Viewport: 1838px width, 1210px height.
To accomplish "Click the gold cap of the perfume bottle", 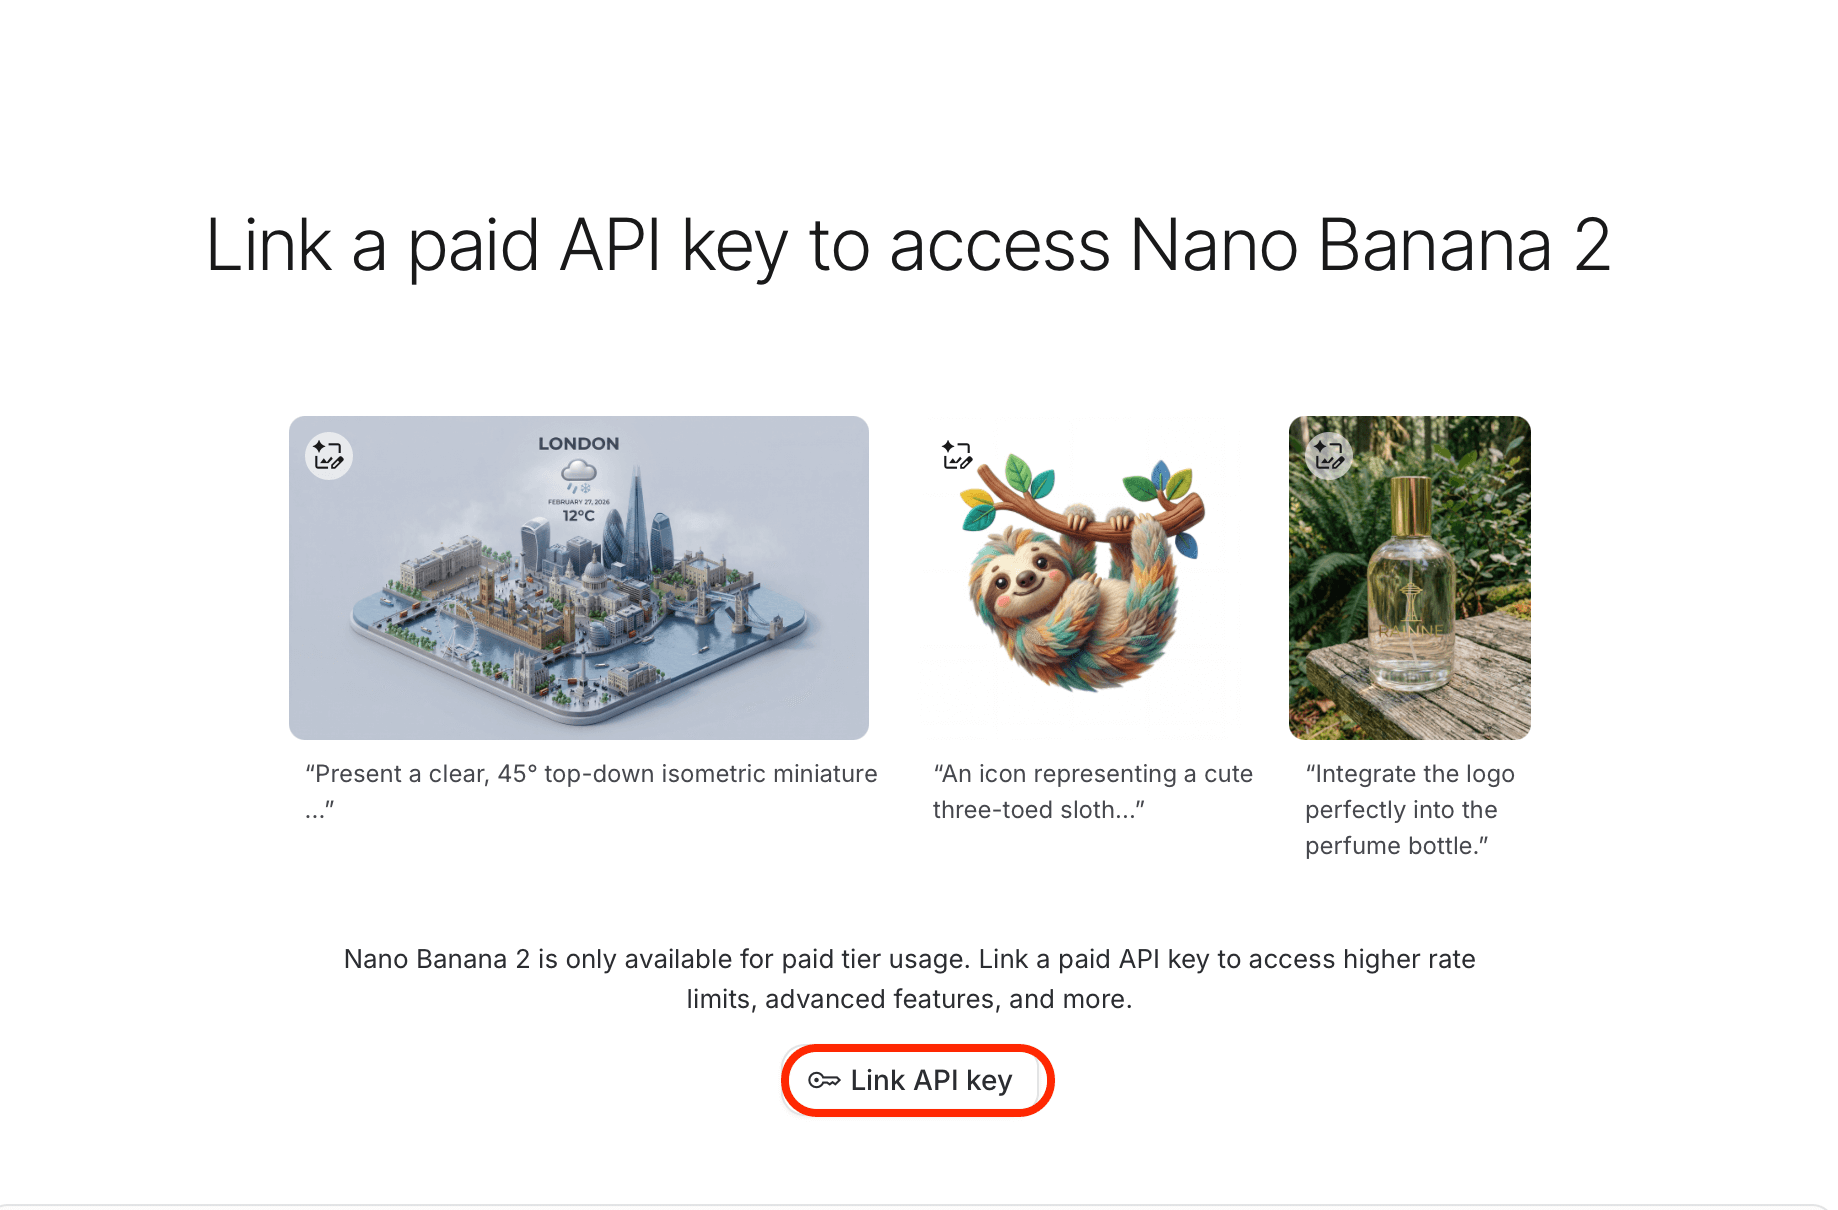I will [x=1410, y=506].
